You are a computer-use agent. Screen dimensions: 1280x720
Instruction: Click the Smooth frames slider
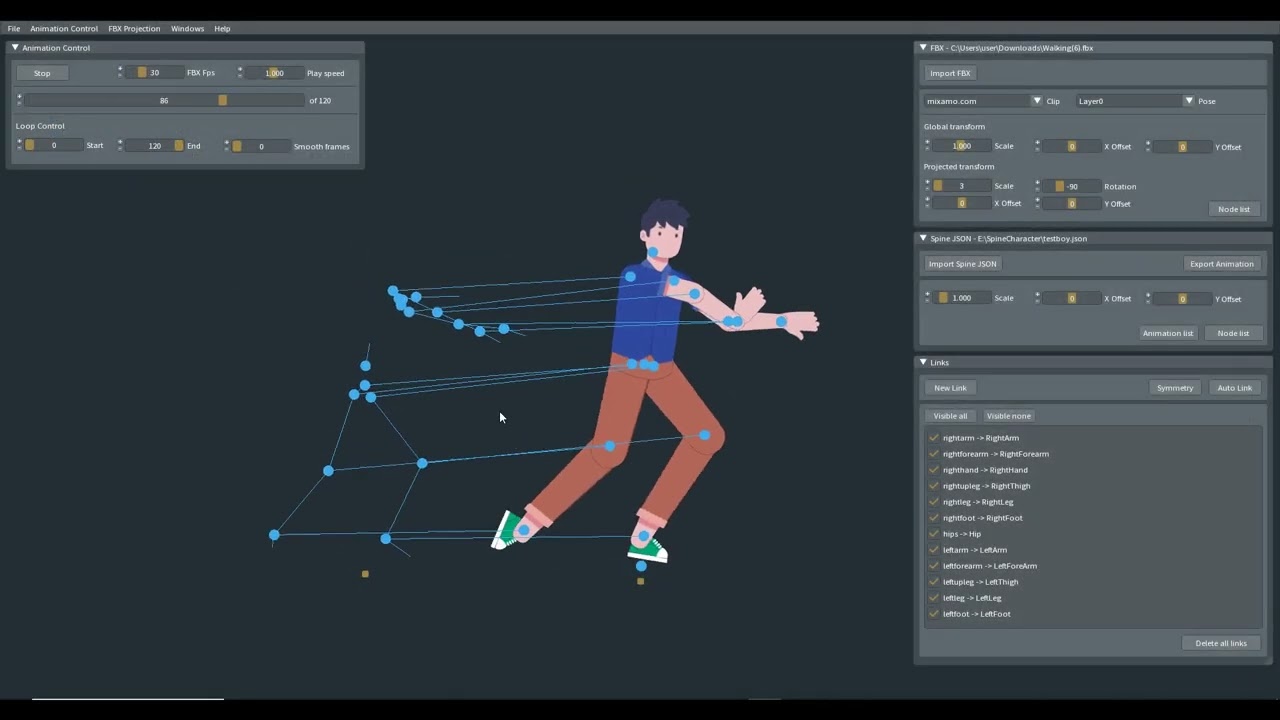point(261,146)
